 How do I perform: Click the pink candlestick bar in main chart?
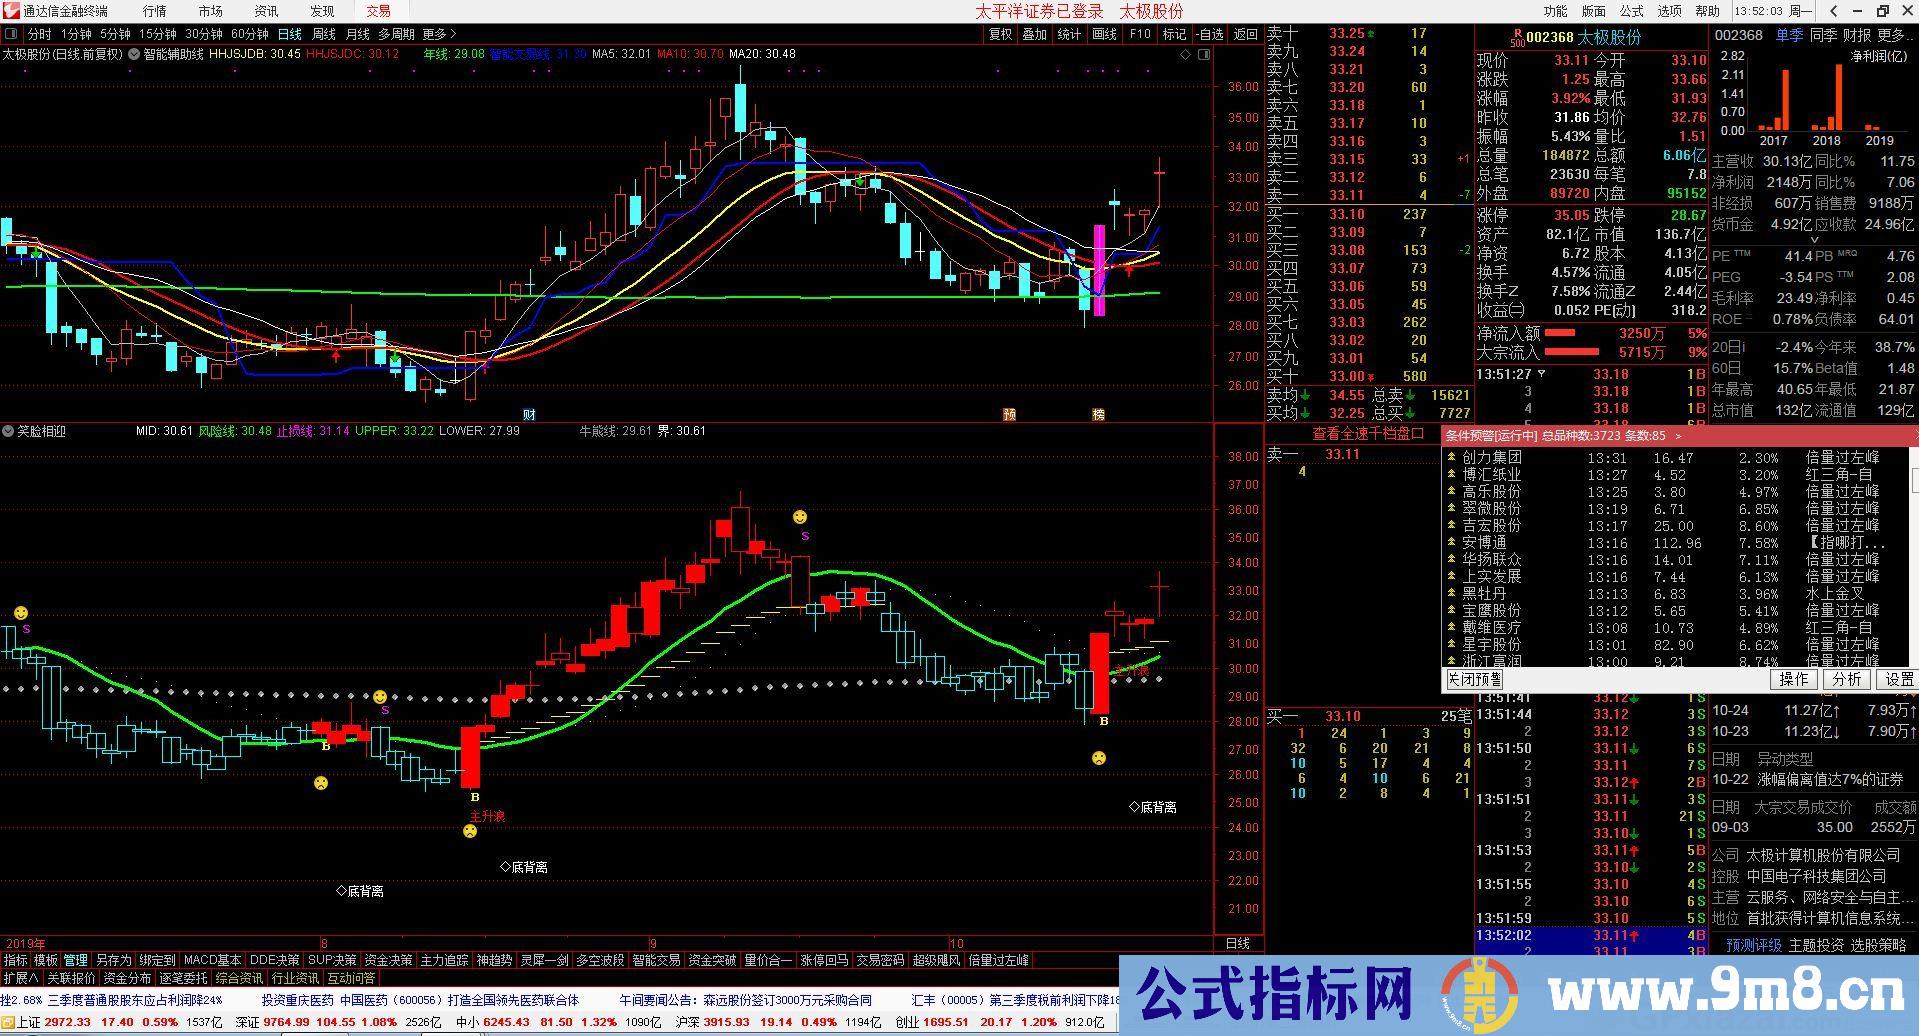click(x=1099, y=270)
